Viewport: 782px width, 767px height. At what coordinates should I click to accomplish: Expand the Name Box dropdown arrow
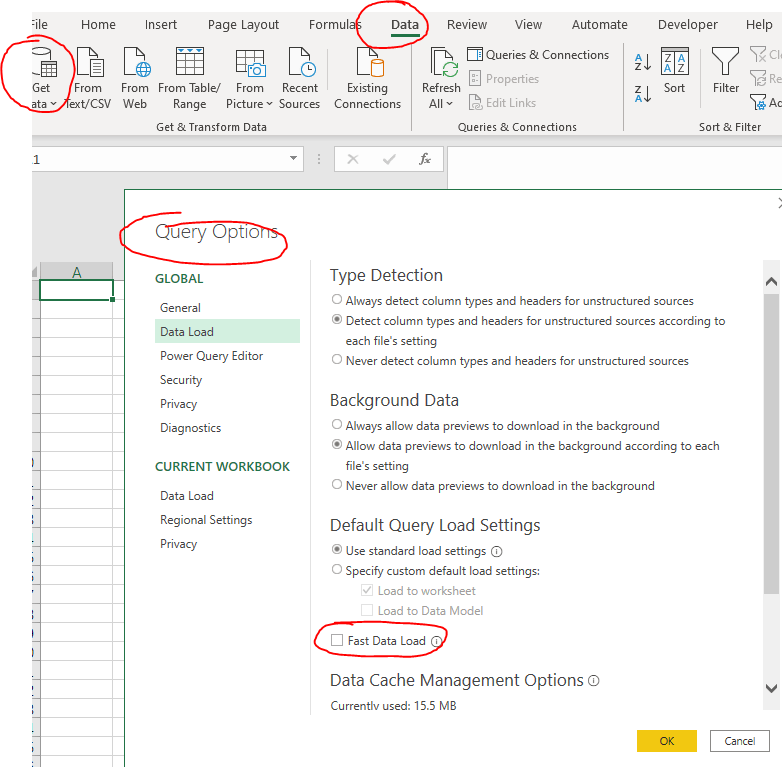tap(293, 159)
